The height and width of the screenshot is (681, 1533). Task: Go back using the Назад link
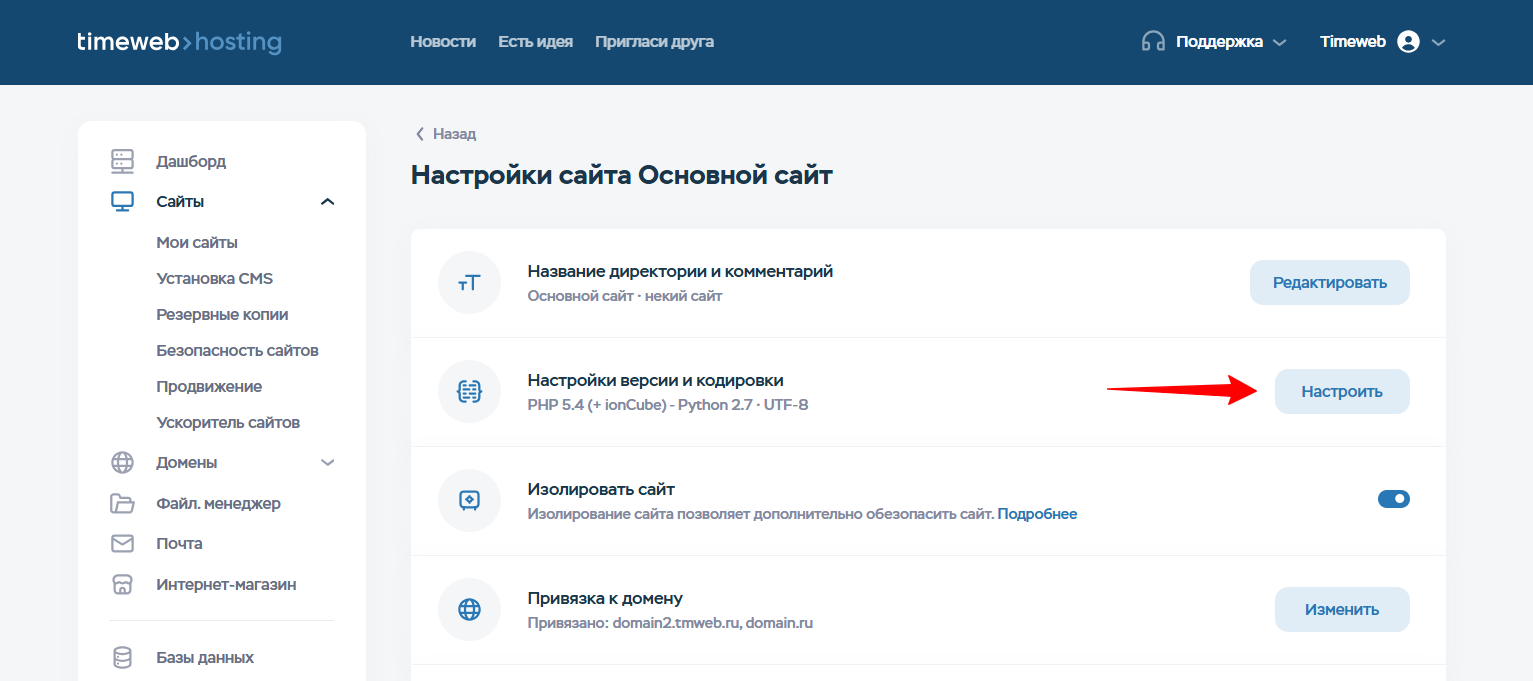pyautogui.click(x=446, y=134)
